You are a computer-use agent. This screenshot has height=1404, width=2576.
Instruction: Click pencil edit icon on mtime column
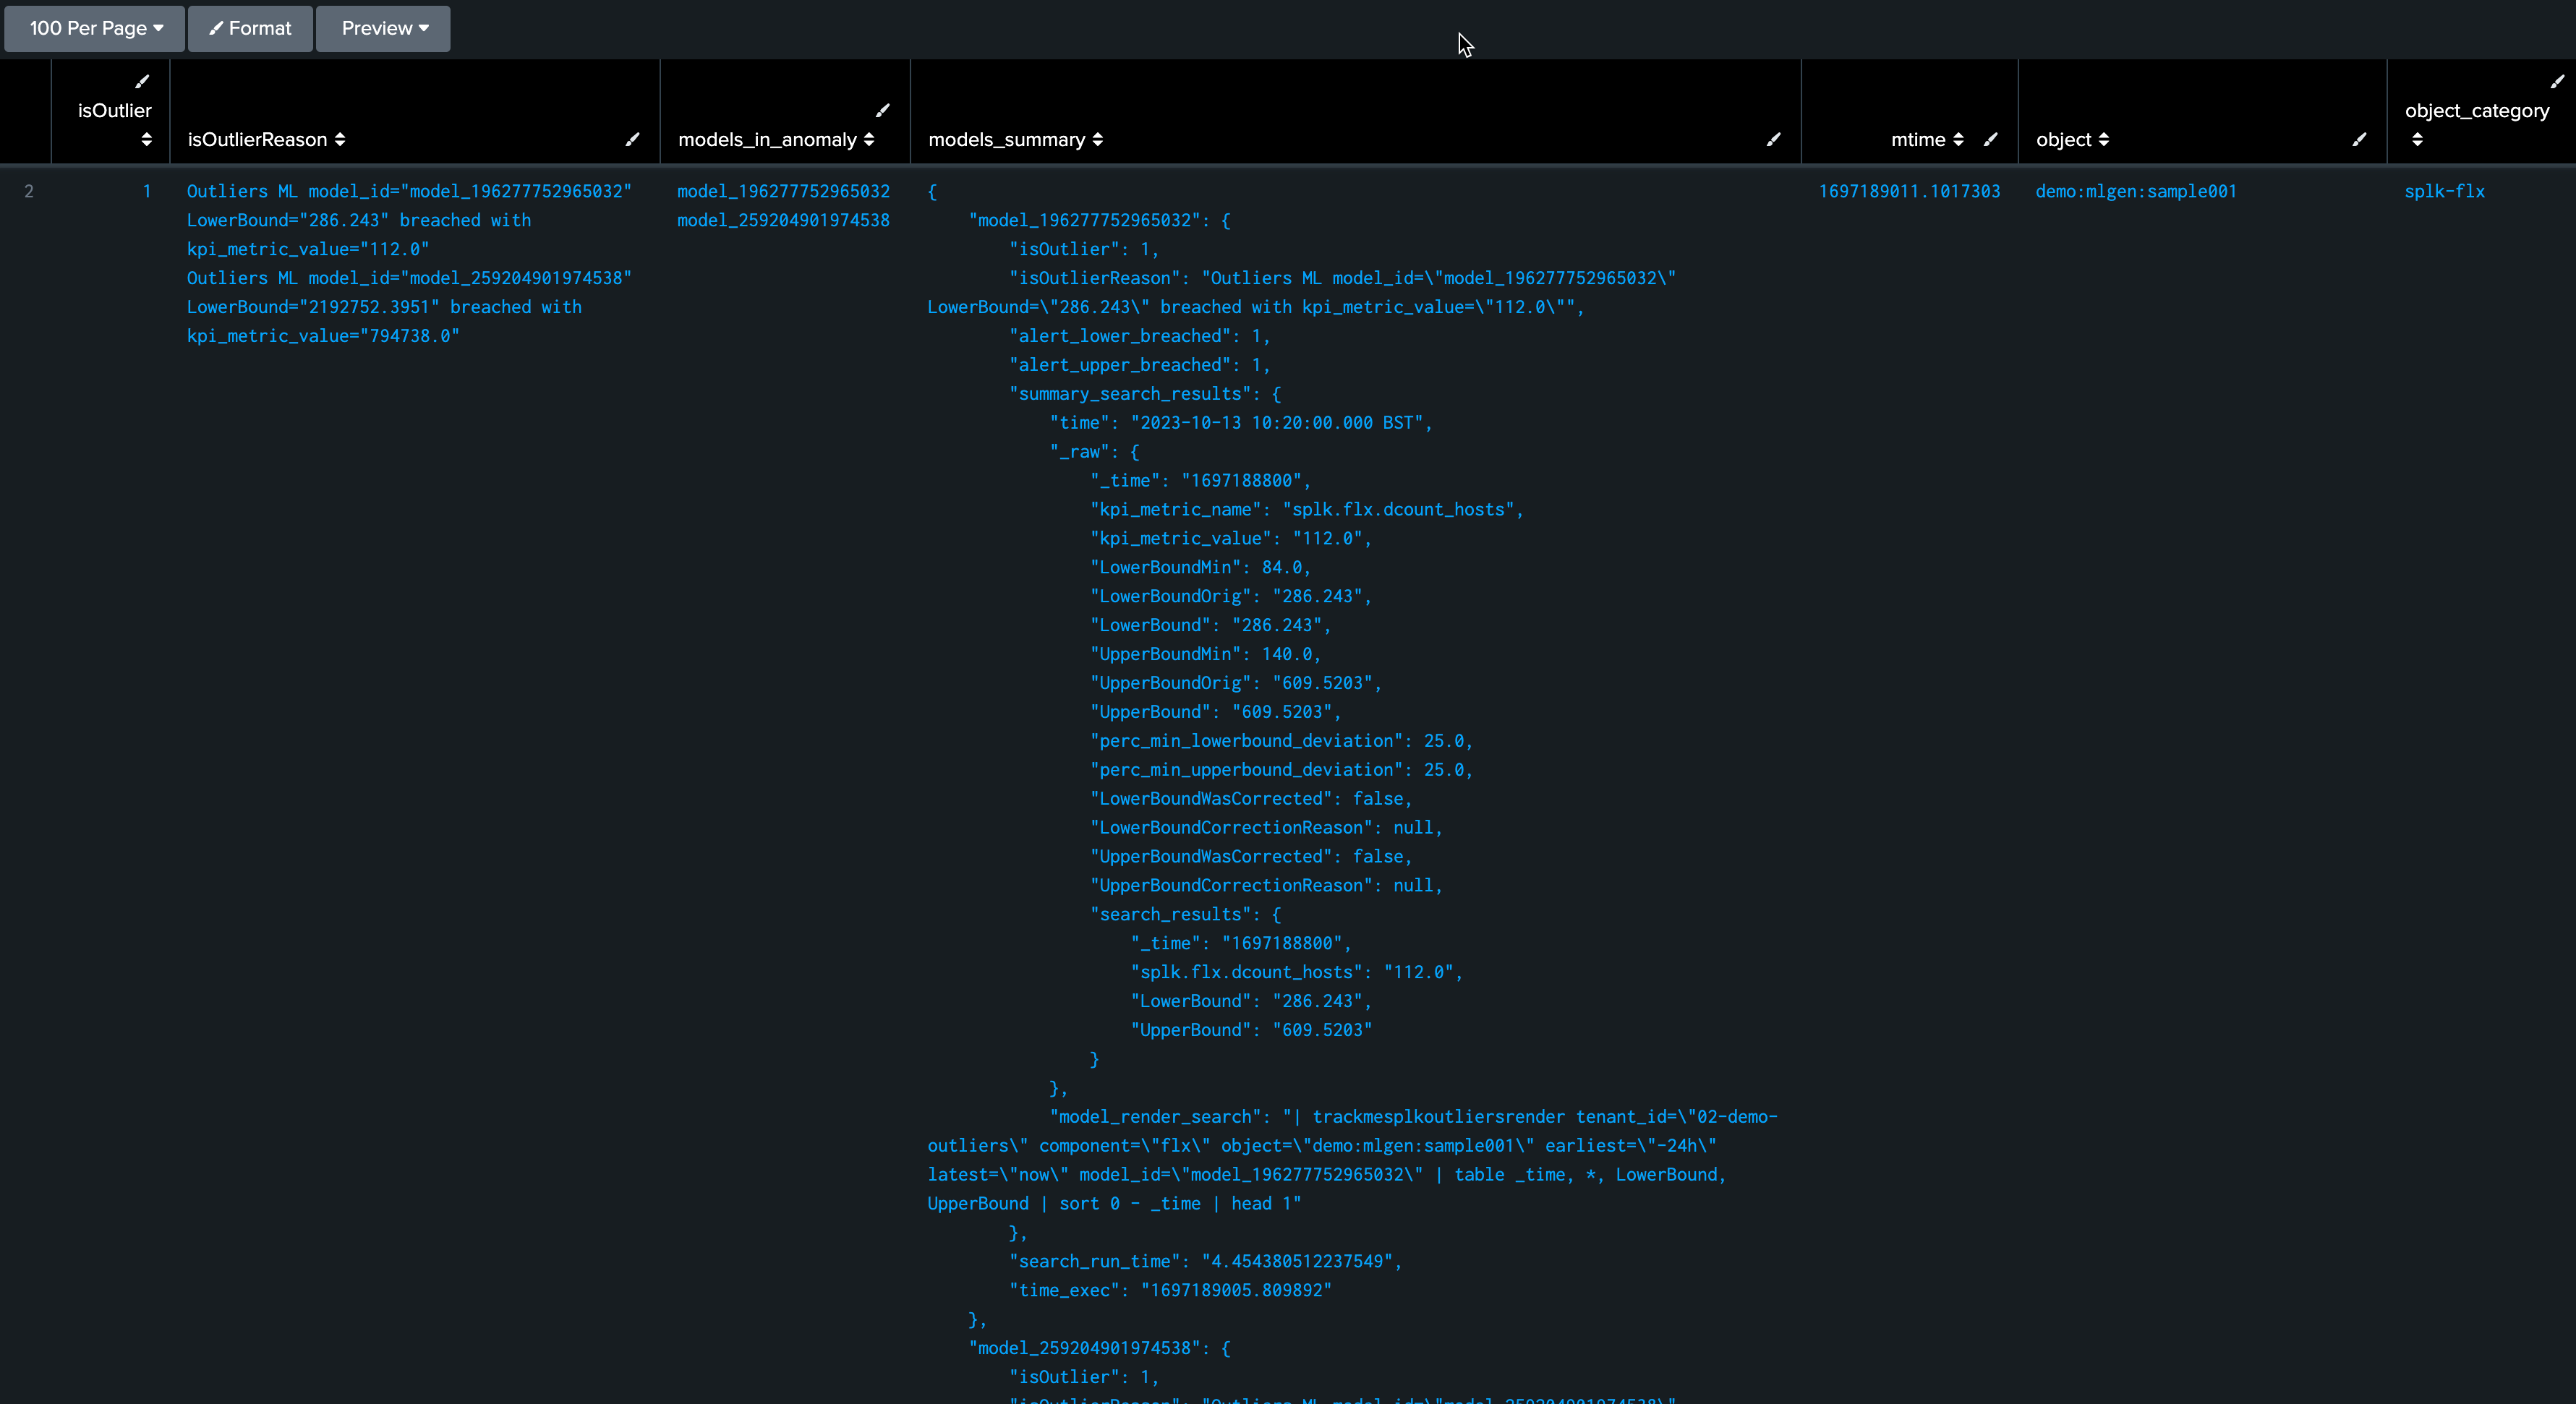(1990, 140)
